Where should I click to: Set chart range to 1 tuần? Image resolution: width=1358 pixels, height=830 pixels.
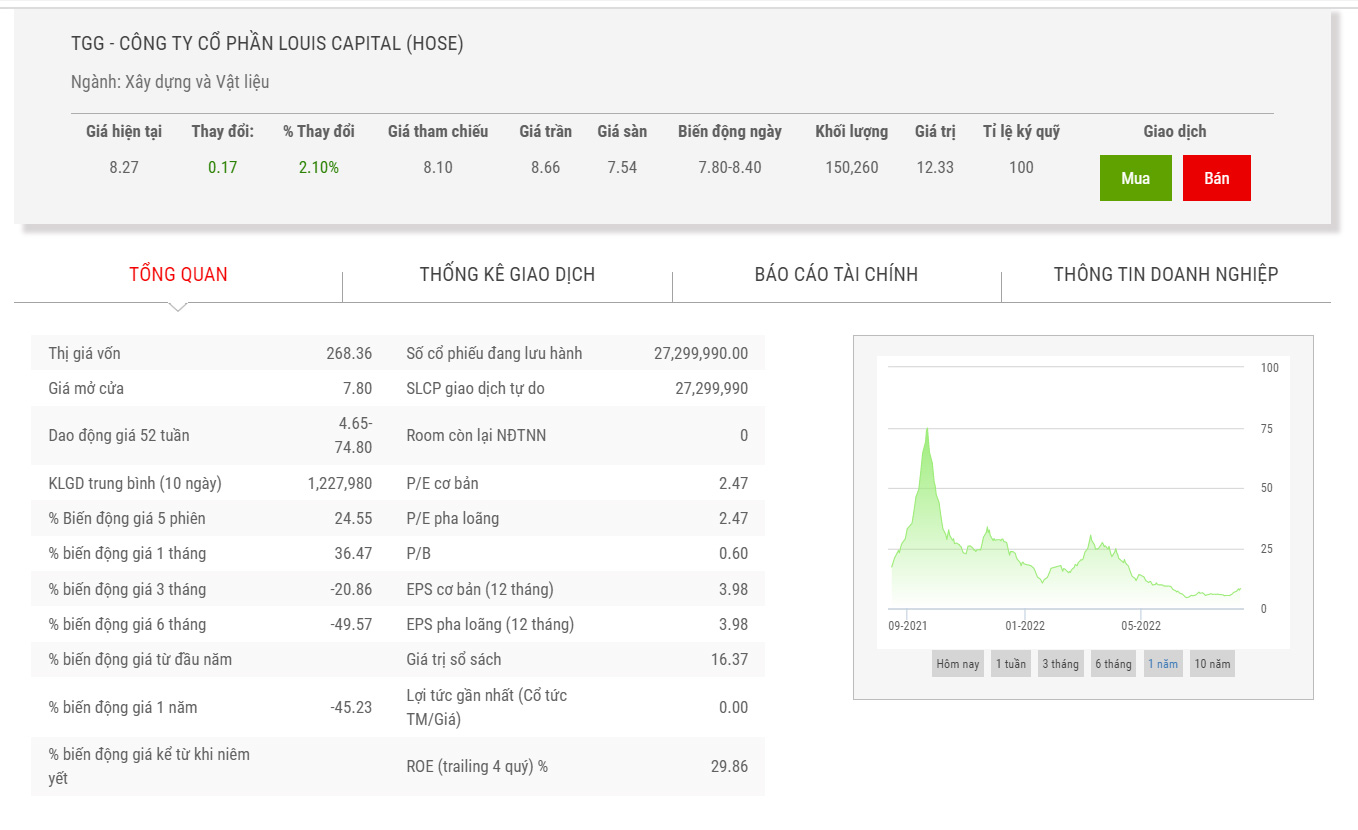[1010, 664]
